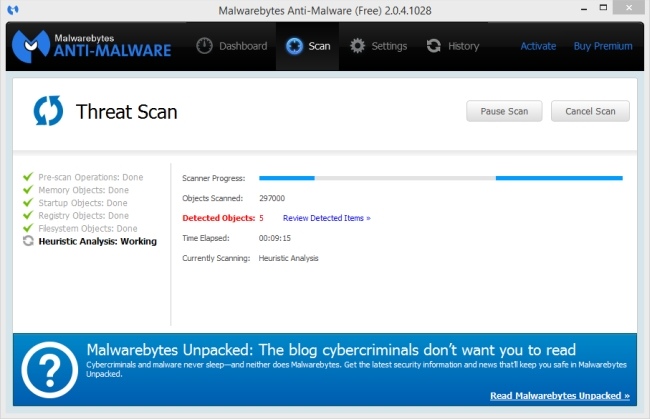Close the Malwarebytes window

tap(629, 7)
